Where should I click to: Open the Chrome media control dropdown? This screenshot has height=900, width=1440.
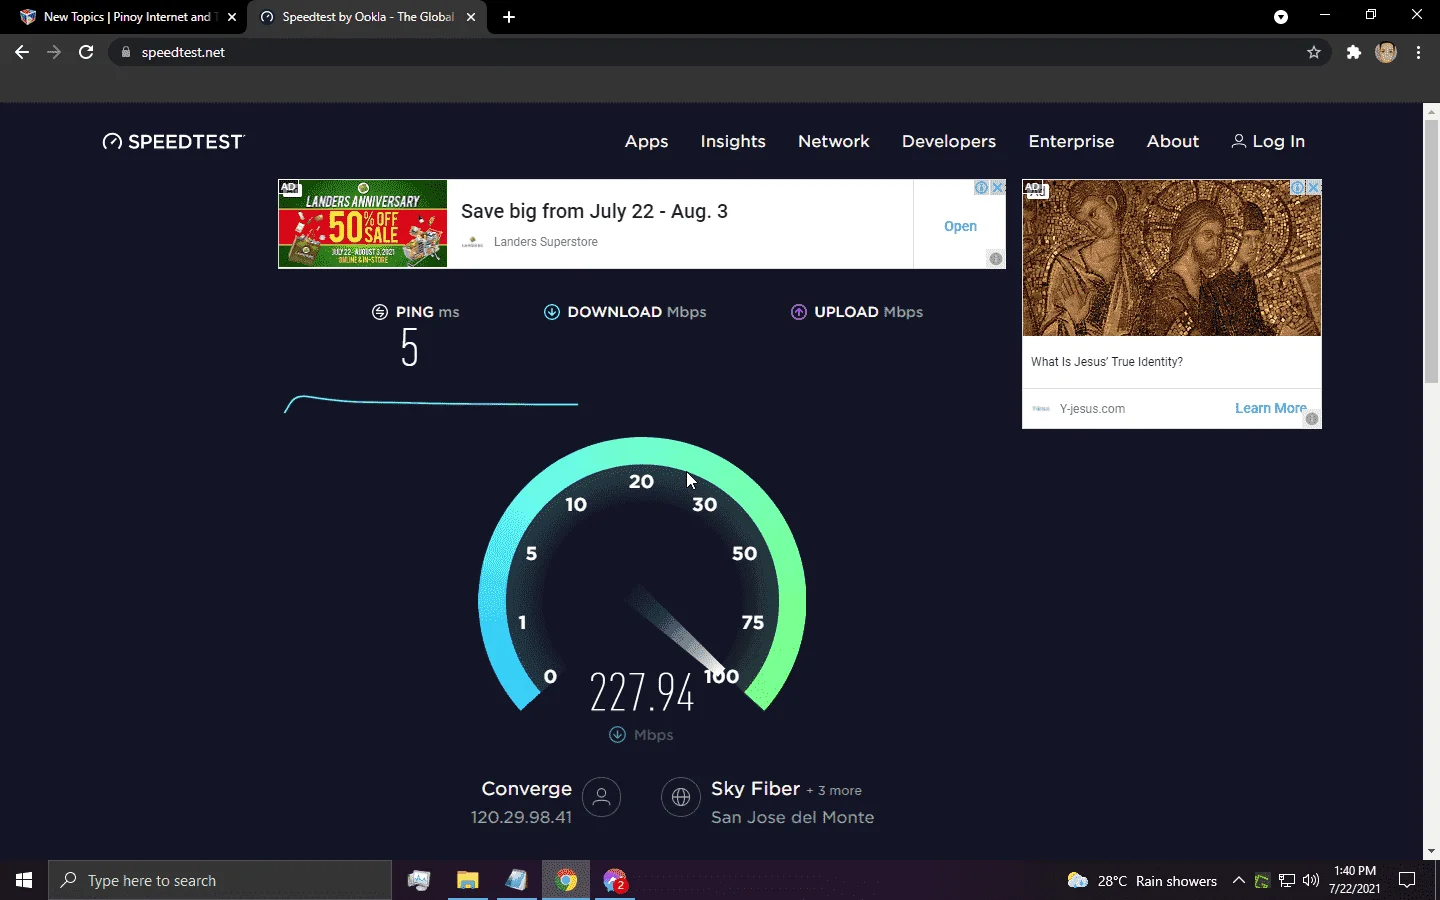[1281, 17]
